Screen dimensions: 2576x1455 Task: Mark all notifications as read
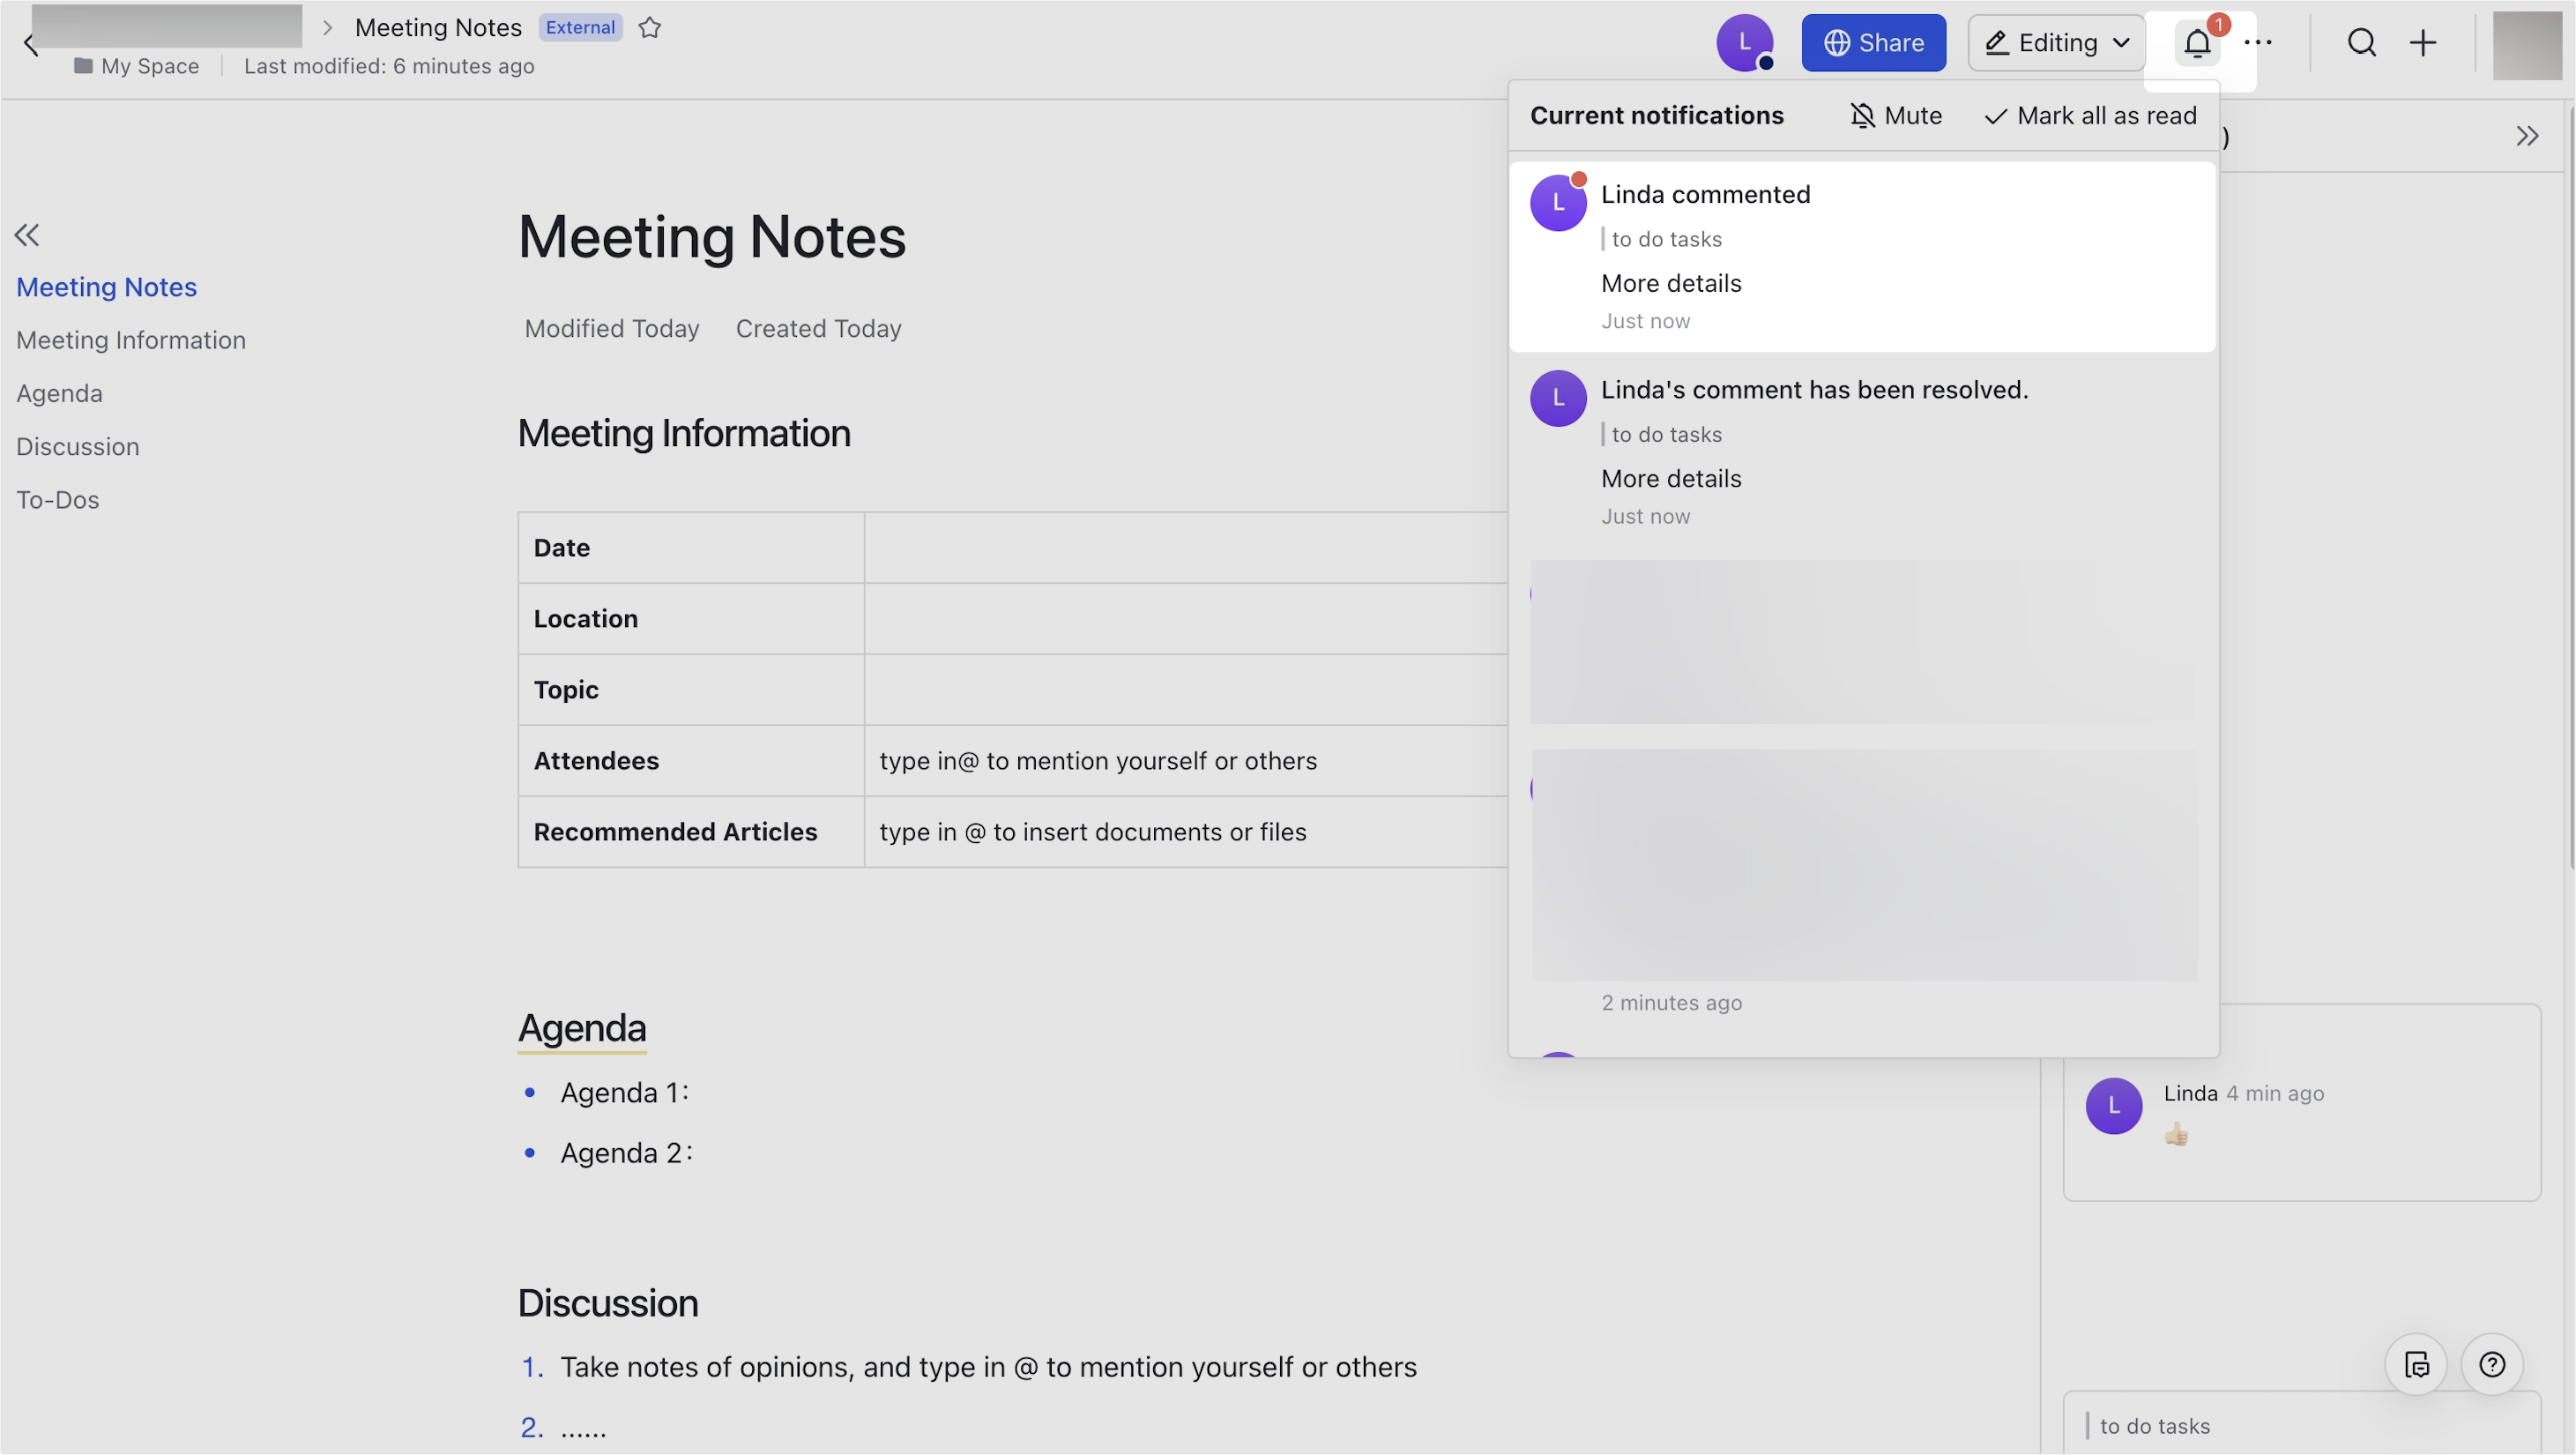click(x=2091, y=116)
